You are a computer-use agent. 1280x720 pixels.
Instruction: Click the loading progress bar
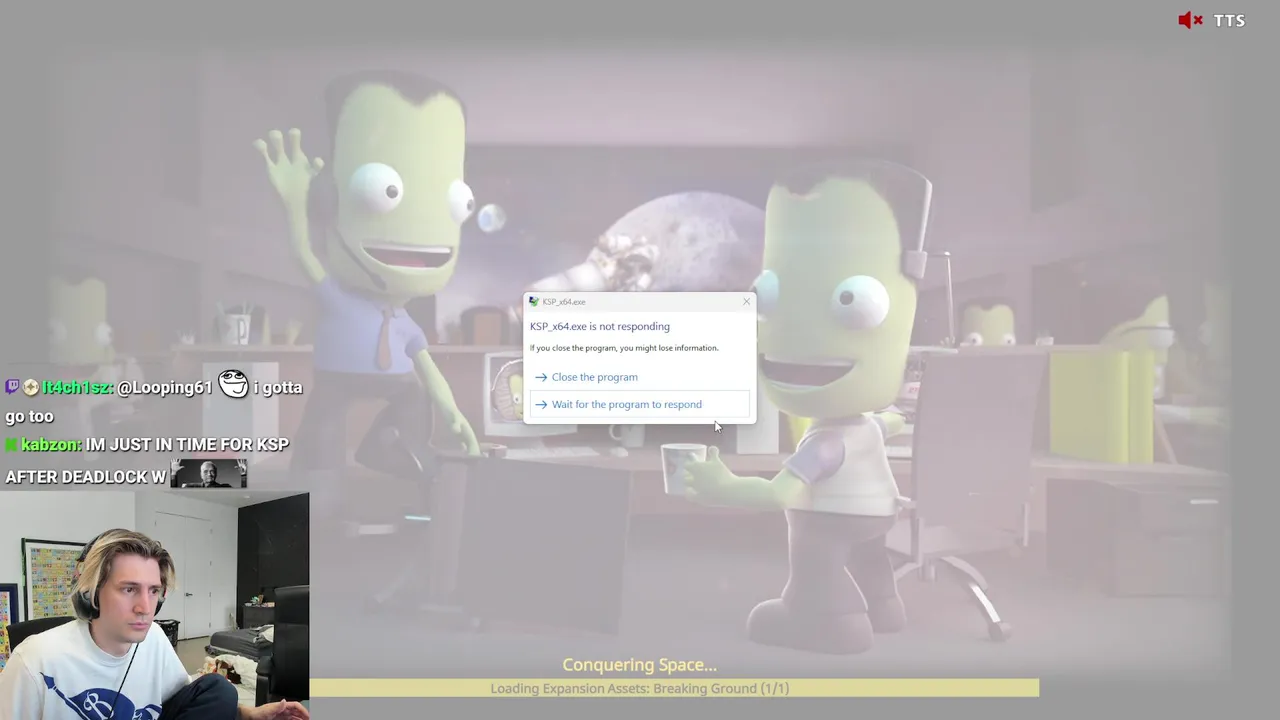coord(674,688)
